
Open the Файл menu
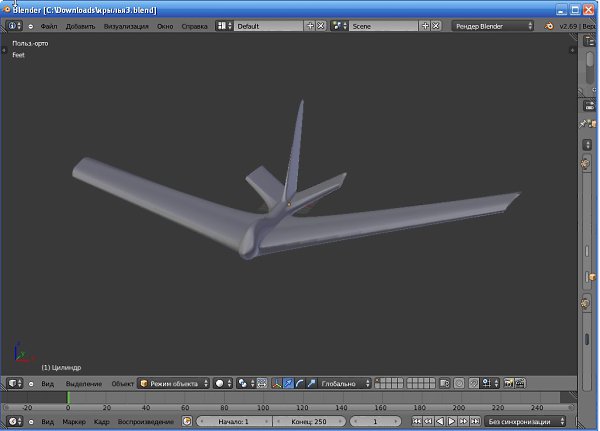coord(48,25)
